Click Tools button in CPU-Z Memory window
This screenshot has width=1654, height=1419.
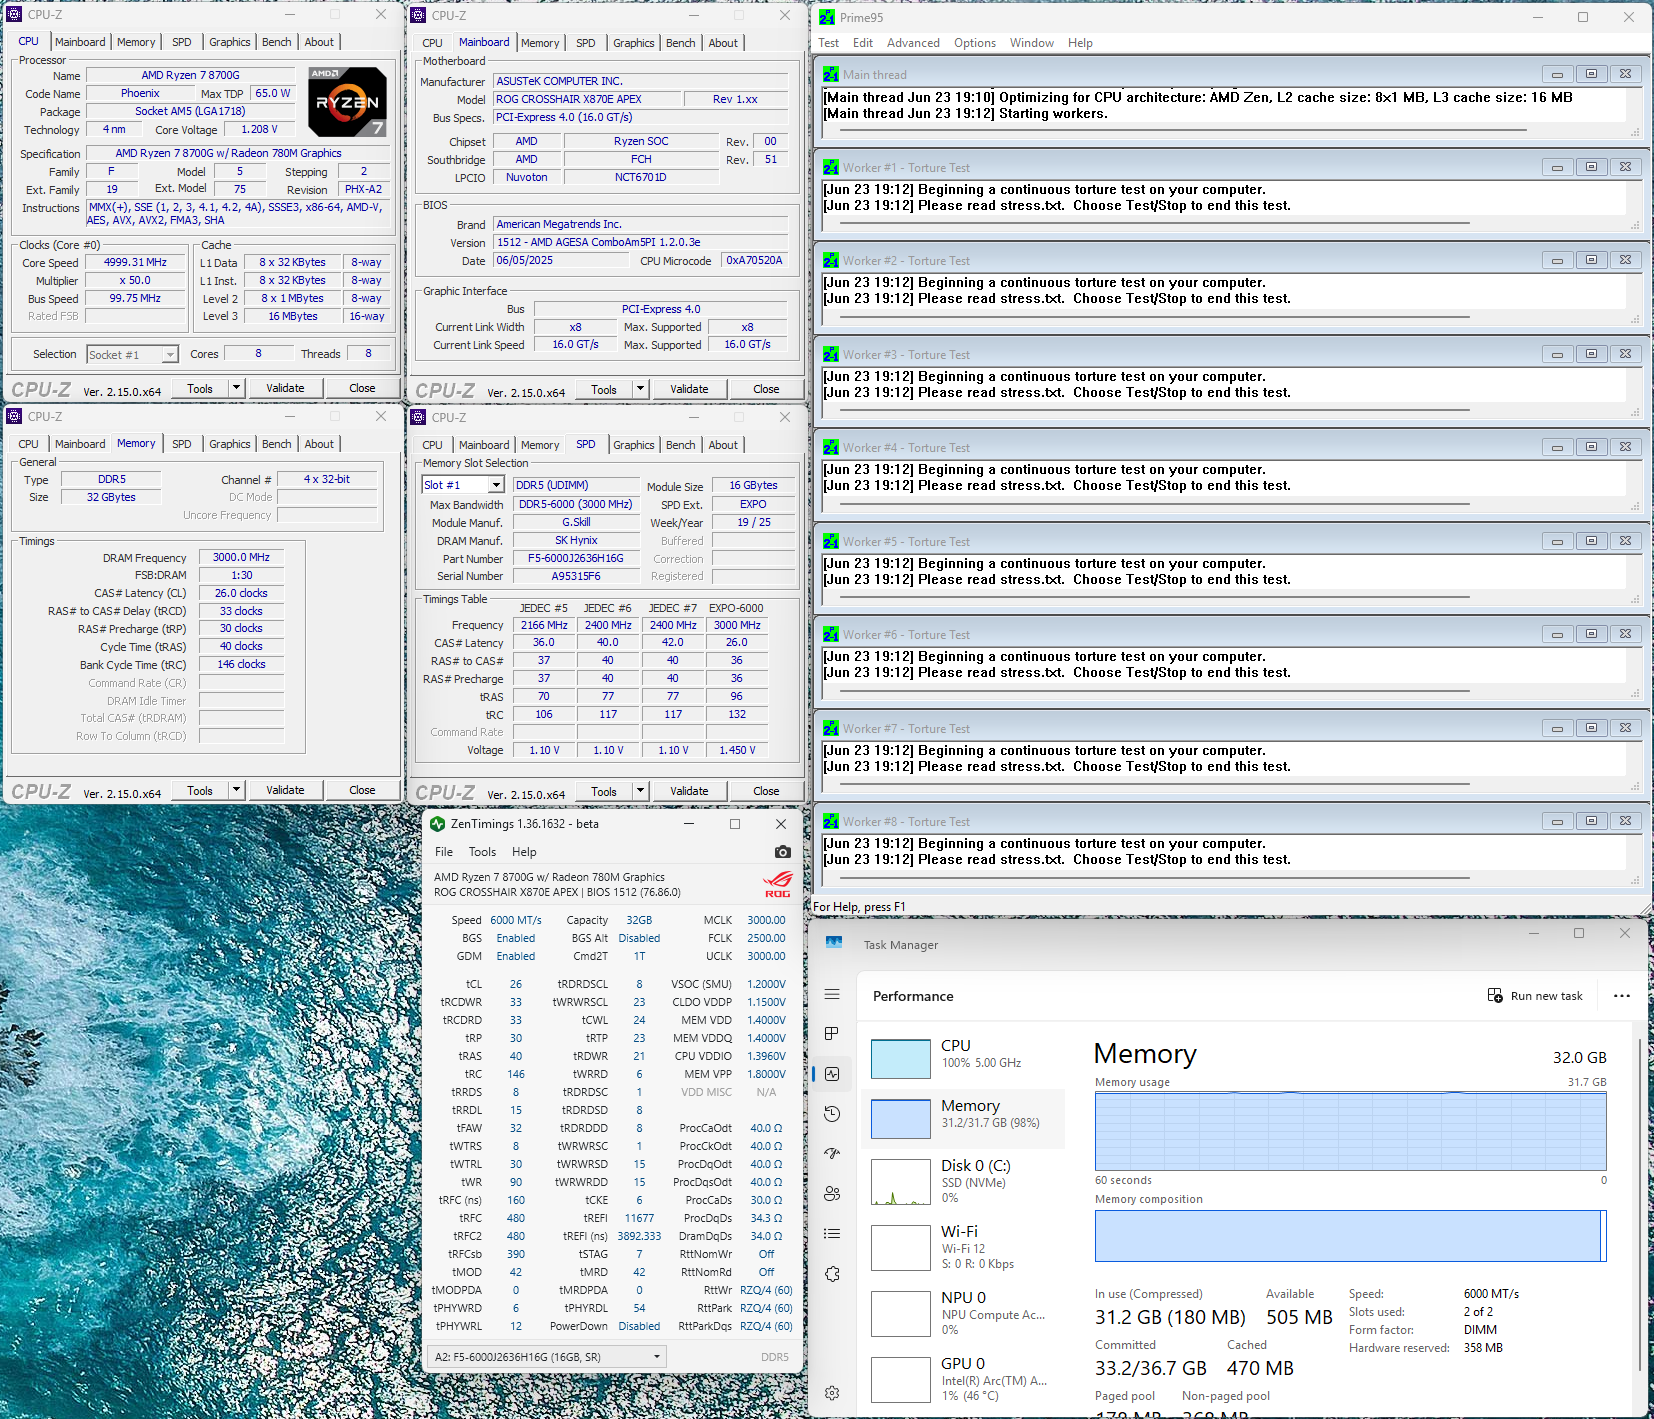tap(200, 790)
